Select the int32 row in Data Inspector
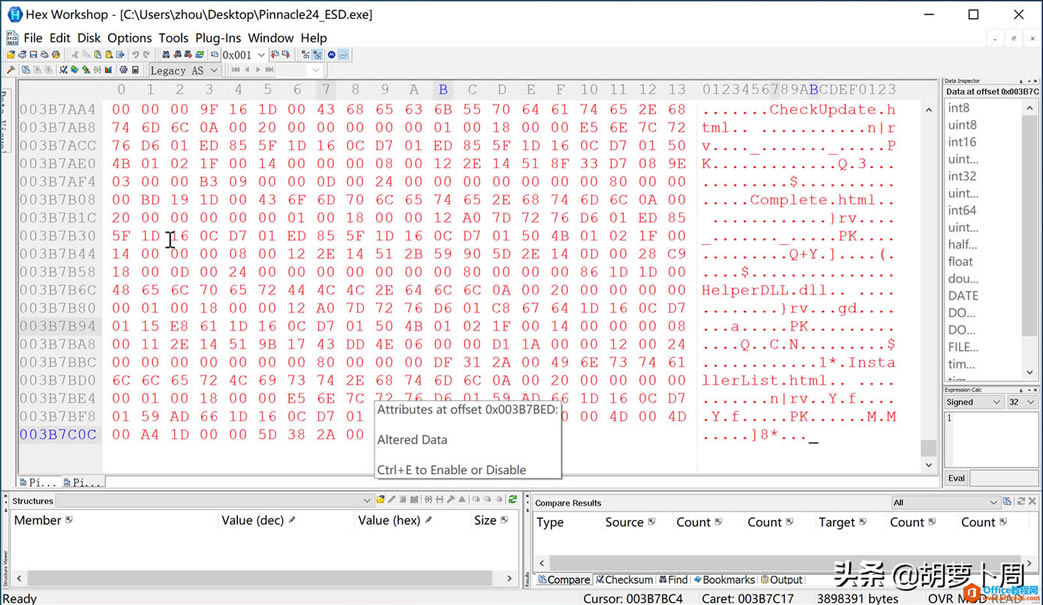1043x605 pixels. coord(962,176)
